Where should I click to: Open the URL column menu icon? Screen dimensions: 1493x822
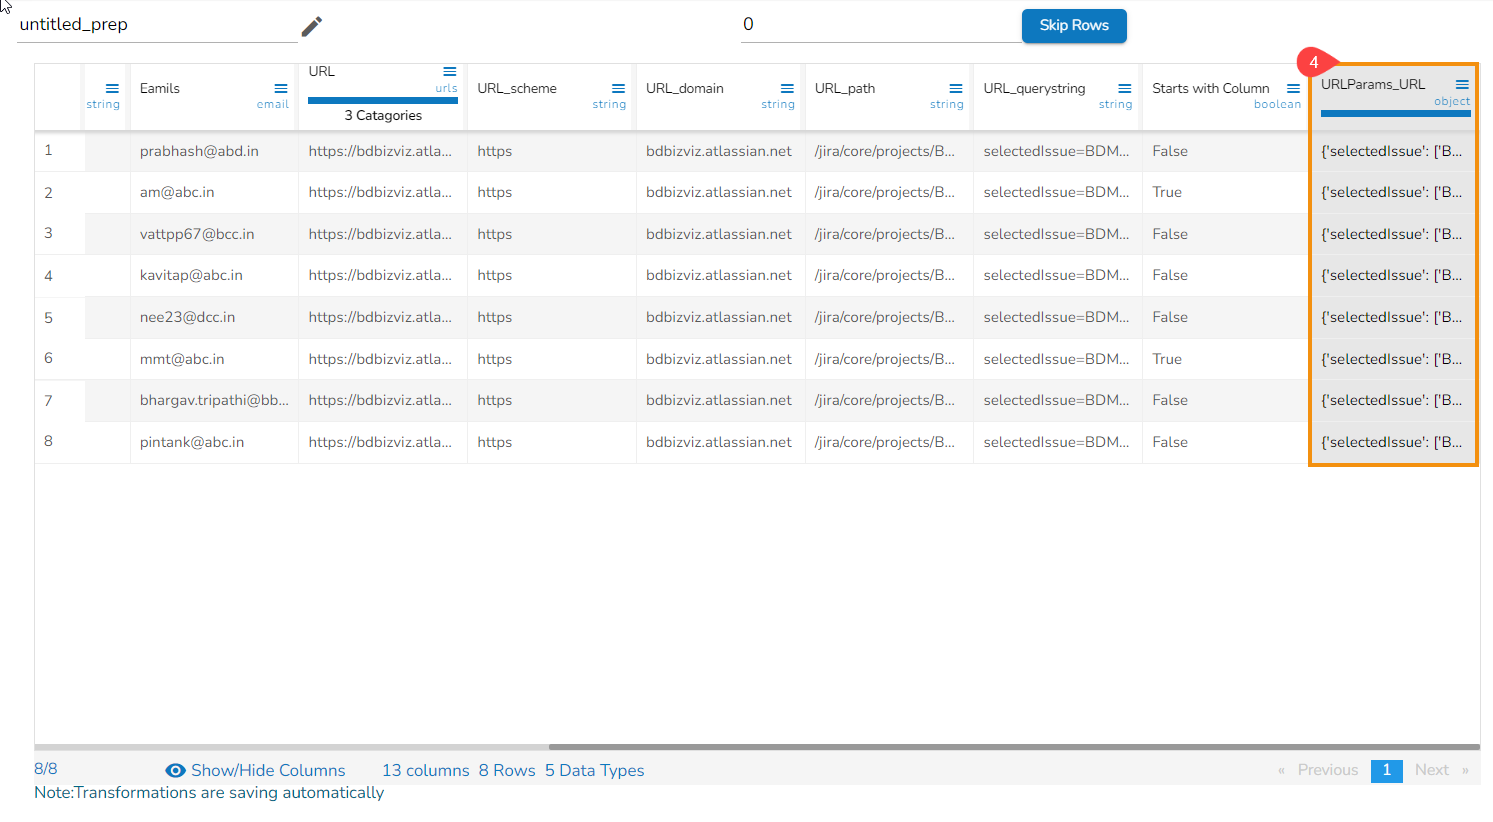[450, 72]
